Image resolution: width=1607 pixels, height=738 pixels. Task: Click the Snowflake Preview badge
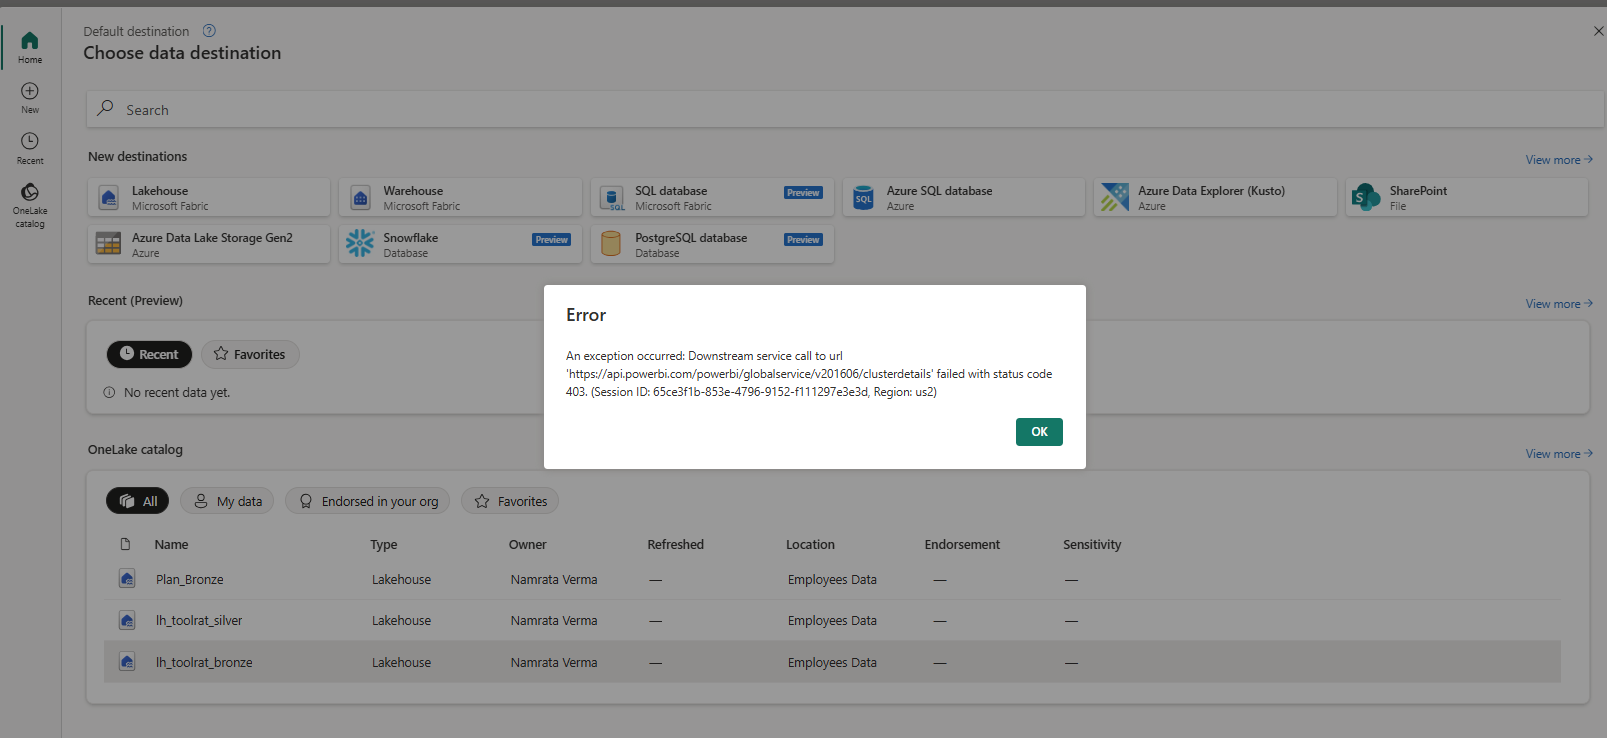(x=551, y=240)
